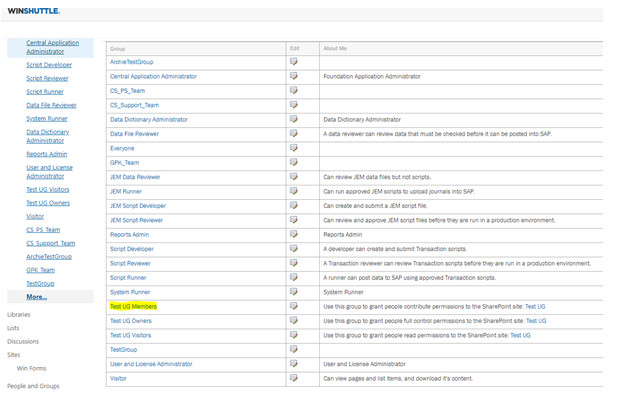Screen dimensions: 618x406
Task: Follow Test UG site link in Owners description
Action: 536,321
